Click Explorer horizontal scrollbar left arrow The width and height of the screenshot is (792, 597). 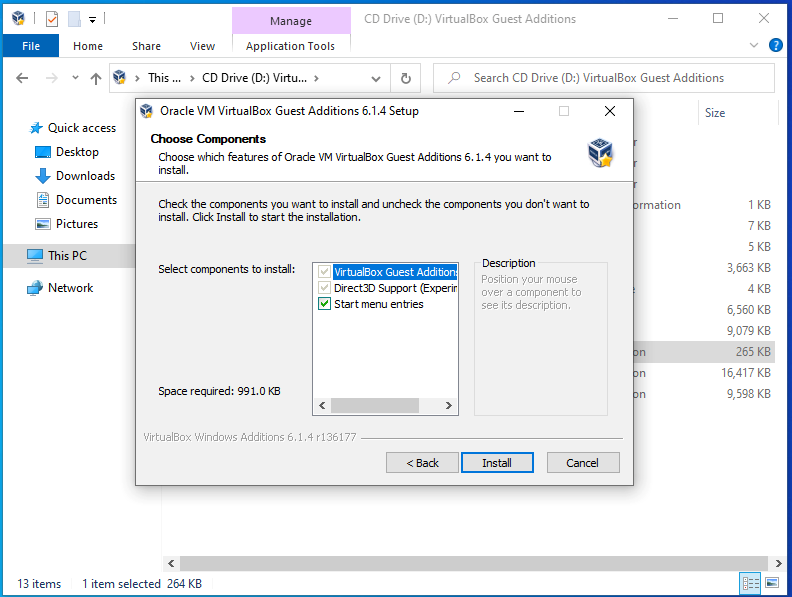coord(171,563)
